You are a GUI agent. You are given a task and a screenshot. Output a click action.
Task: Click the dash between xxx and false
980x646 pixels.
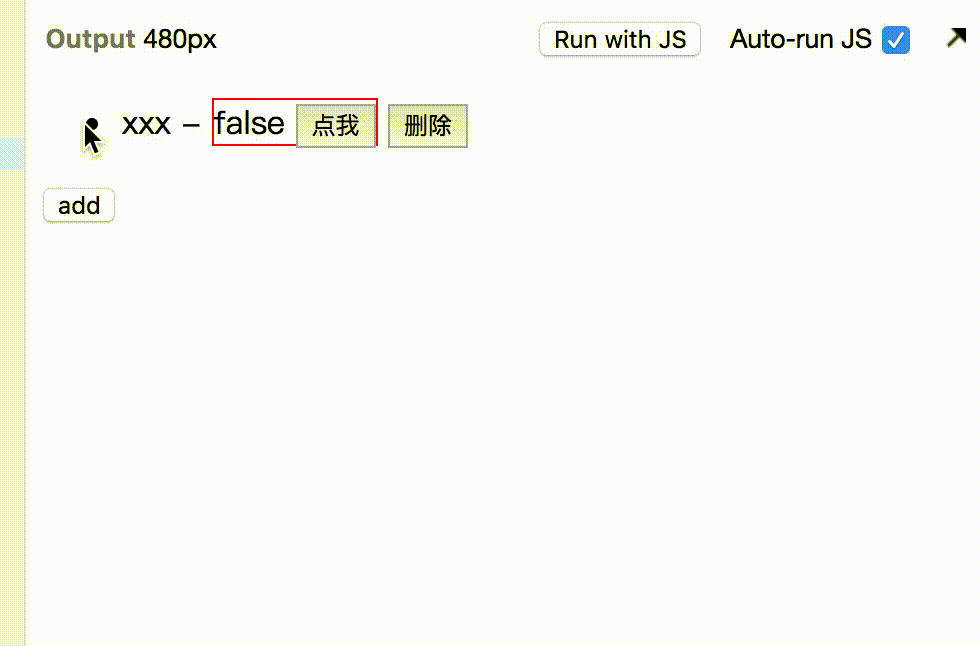[x=191, y=125]
